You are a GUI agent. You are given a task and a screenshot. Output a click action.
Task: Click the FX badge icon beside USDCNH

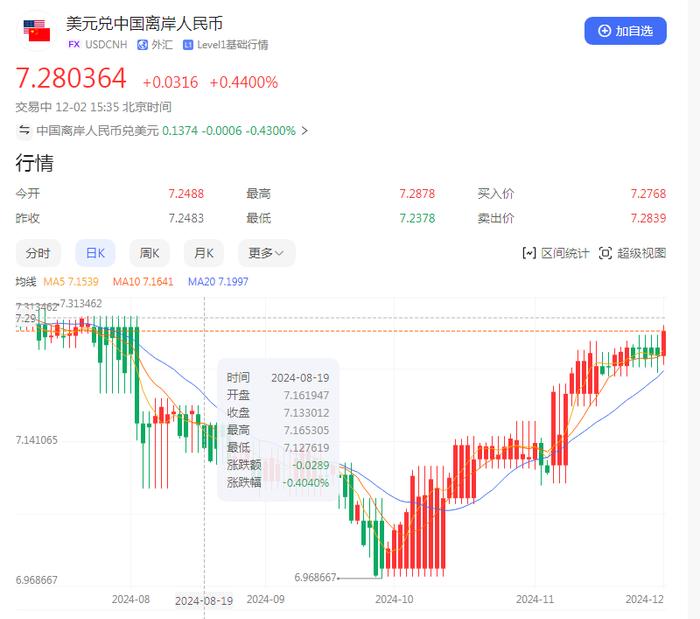coord(73,45)
